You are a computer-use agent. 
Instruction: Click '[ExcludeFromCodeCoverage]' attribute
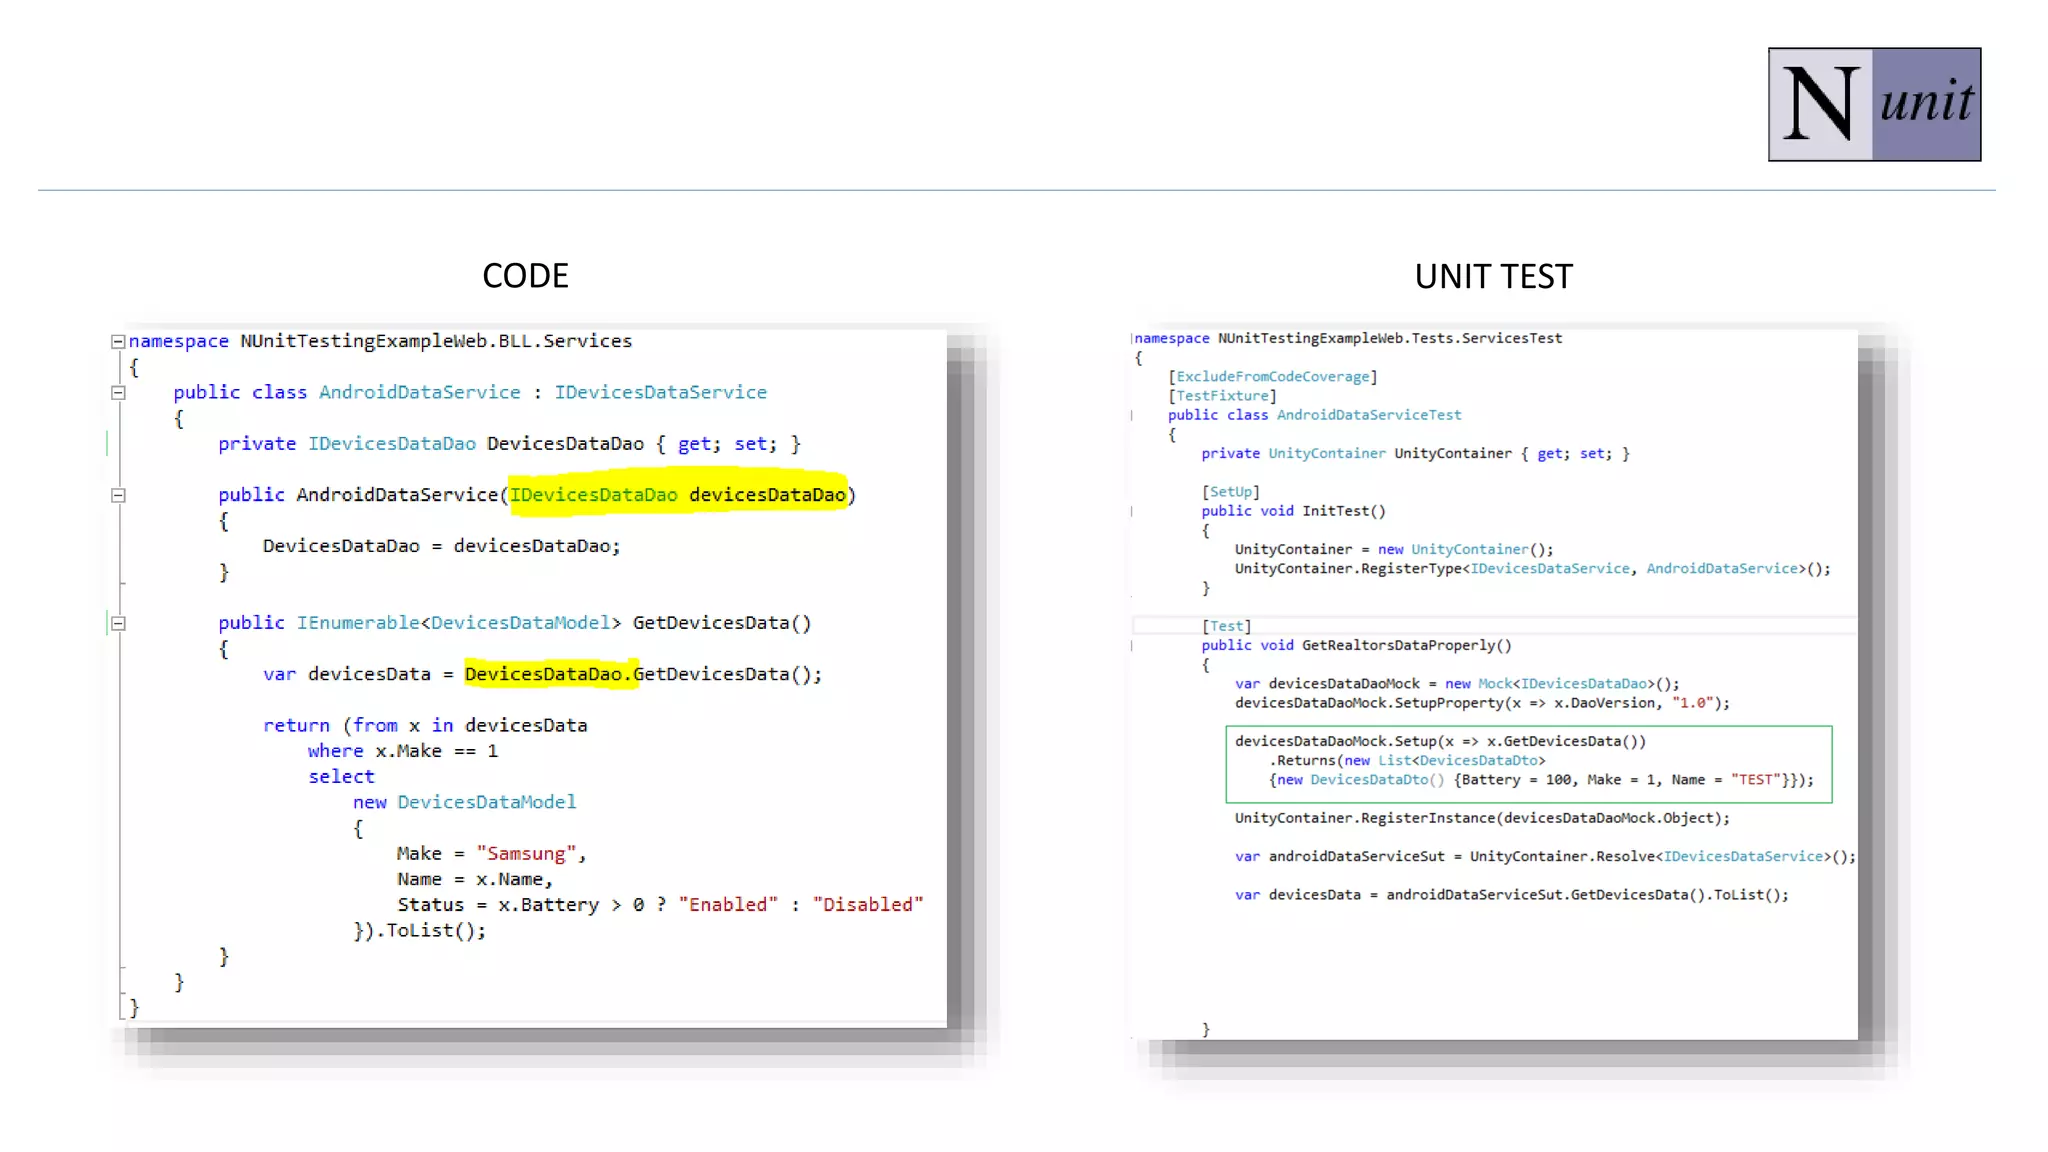coord(1273,376)
